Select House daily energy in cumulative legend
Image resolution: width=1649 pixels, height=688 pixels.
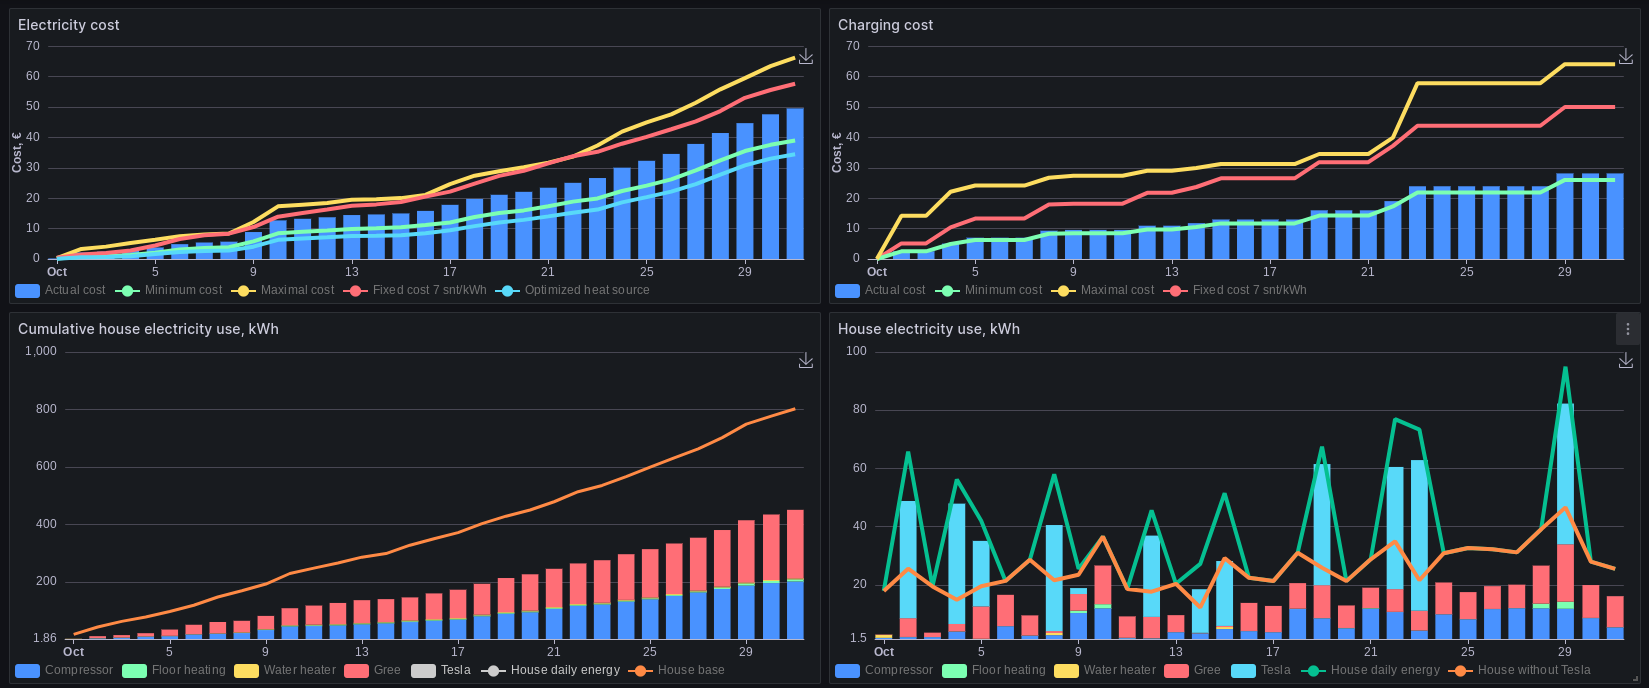click(x=565, y=670)
